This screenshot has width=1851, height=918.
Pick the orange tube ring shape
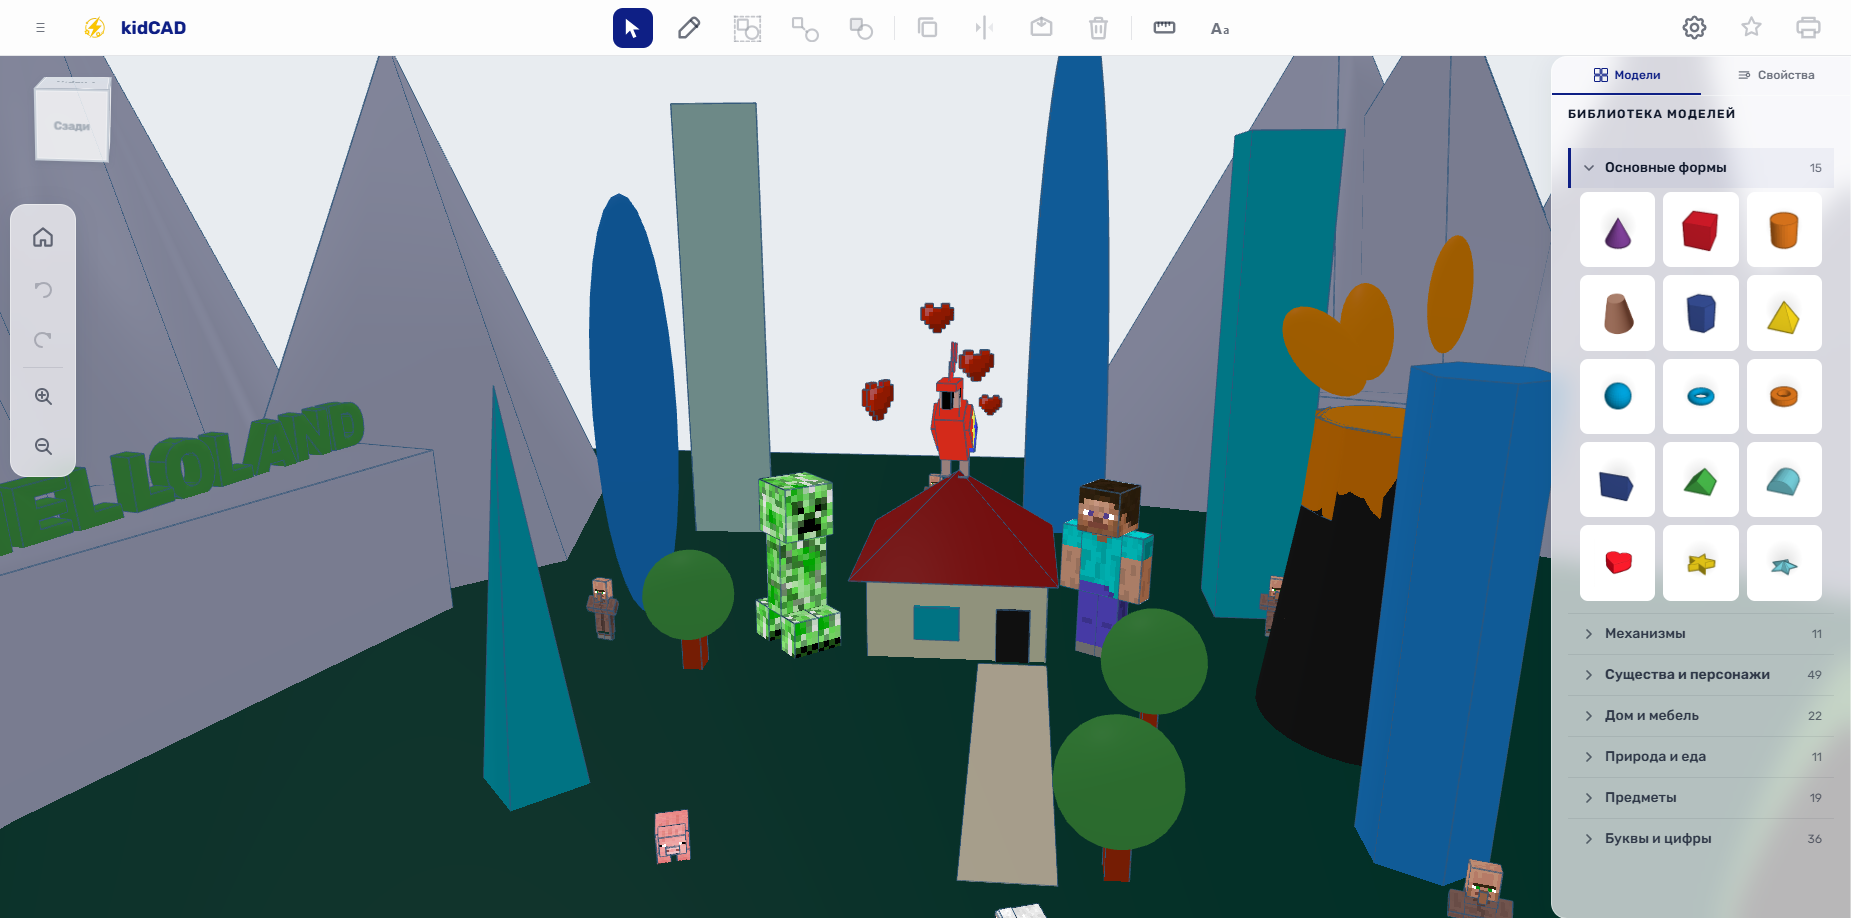[x=1784, y=397]
